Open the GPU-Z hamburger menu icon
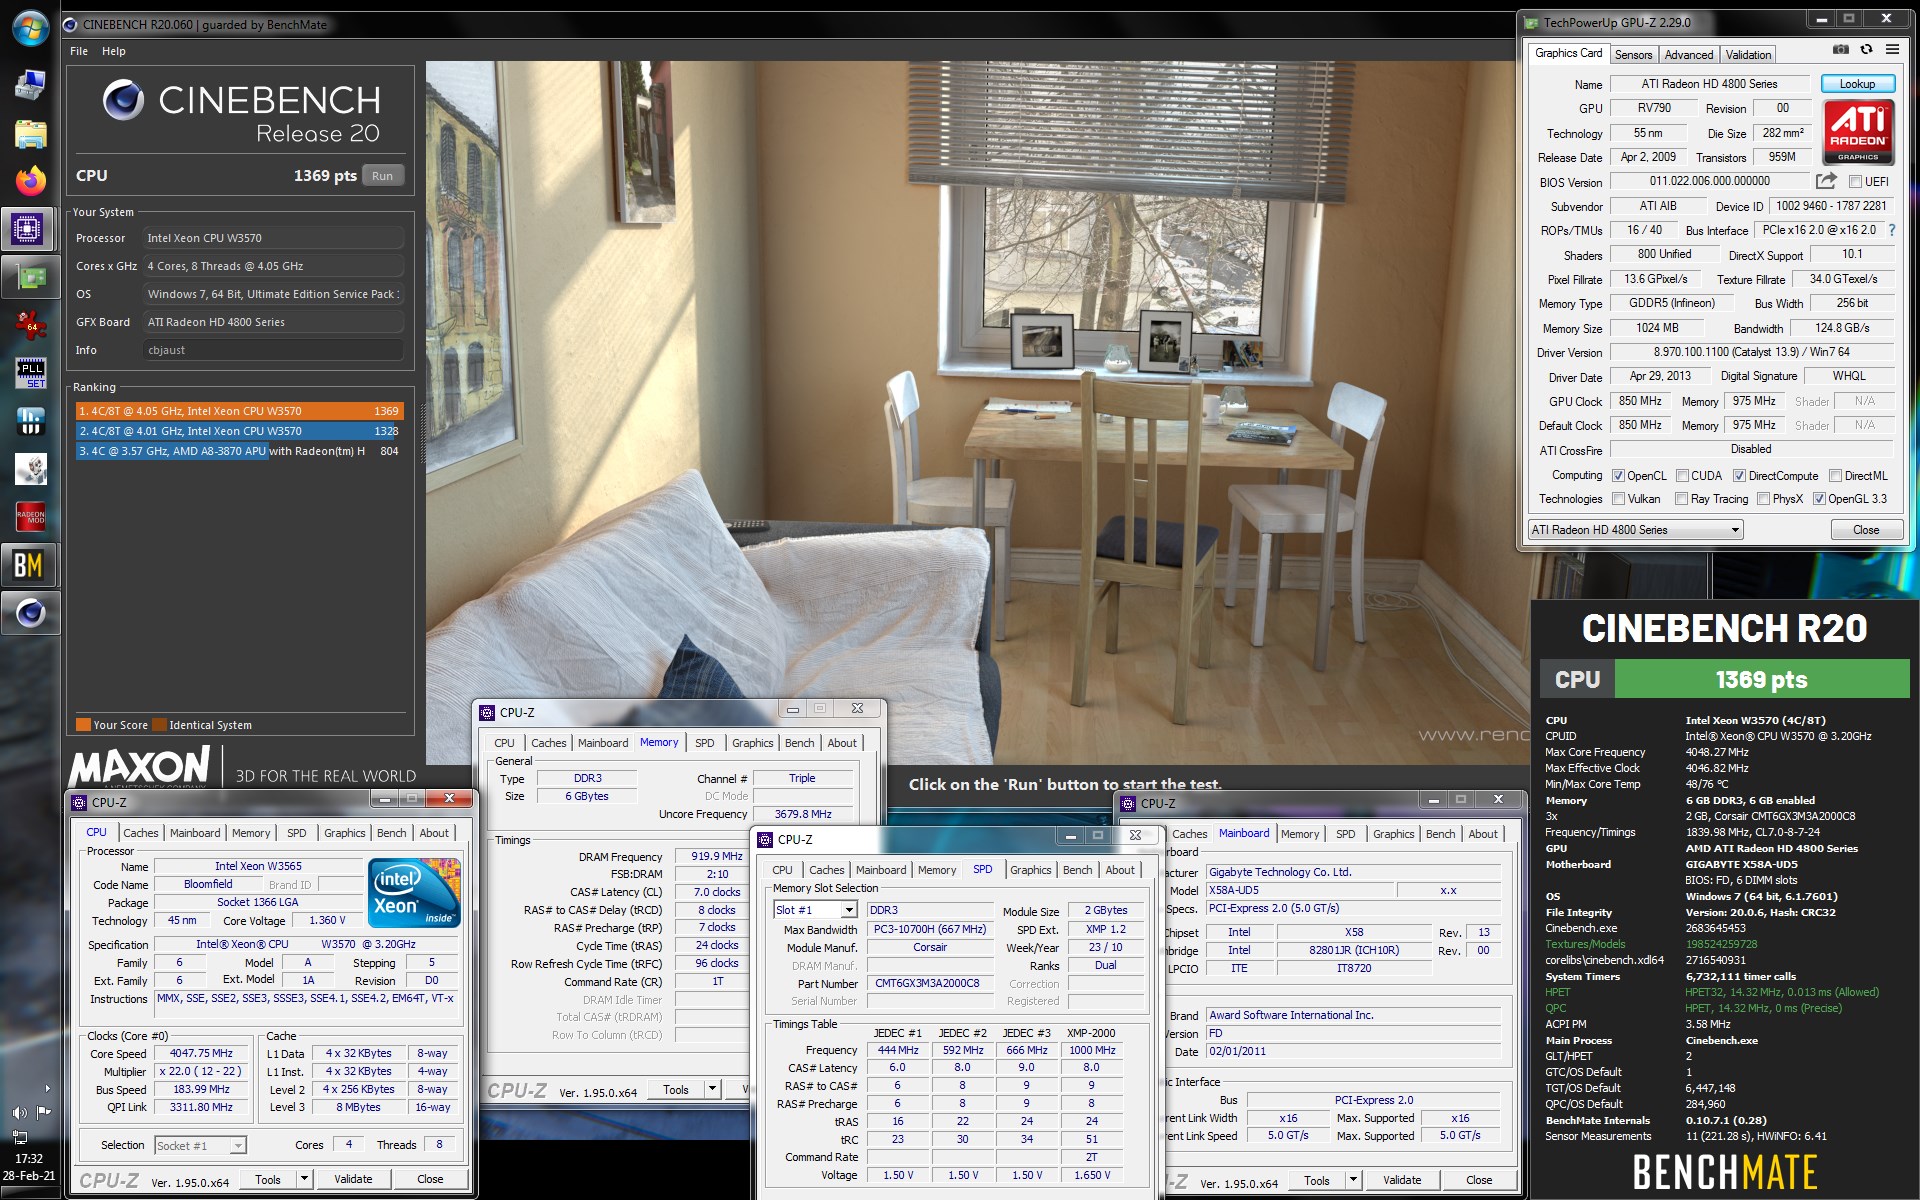The height and width of the screenshot is (1200, 1920). [1892, 50]
